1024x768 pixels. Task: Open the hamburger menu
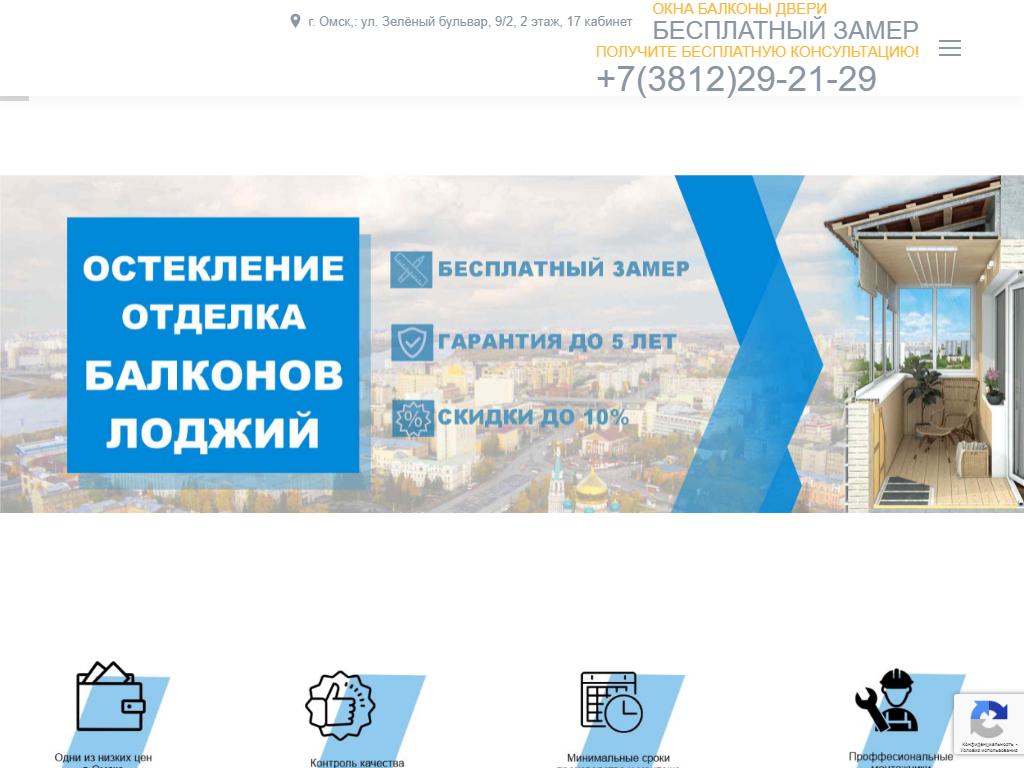coord(949,48)
